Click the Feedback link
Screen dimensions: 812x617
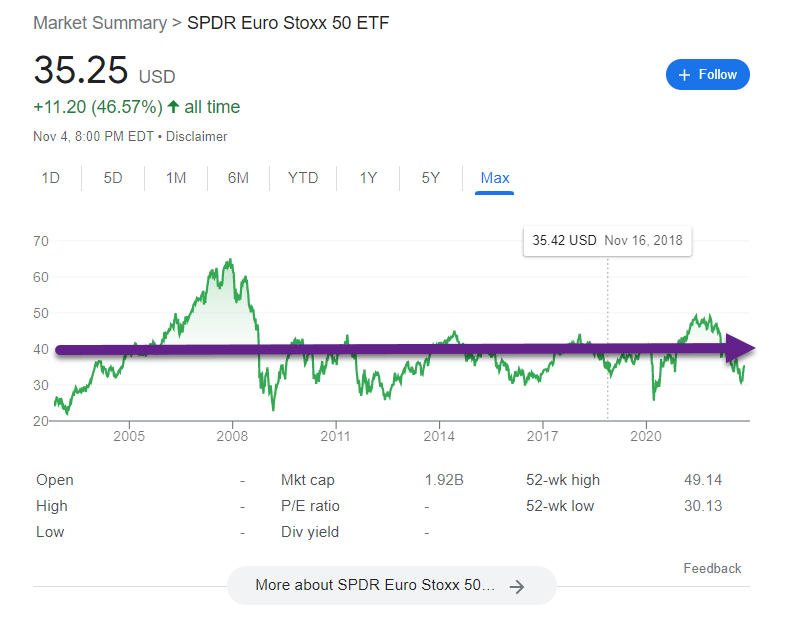click(712, 568)
